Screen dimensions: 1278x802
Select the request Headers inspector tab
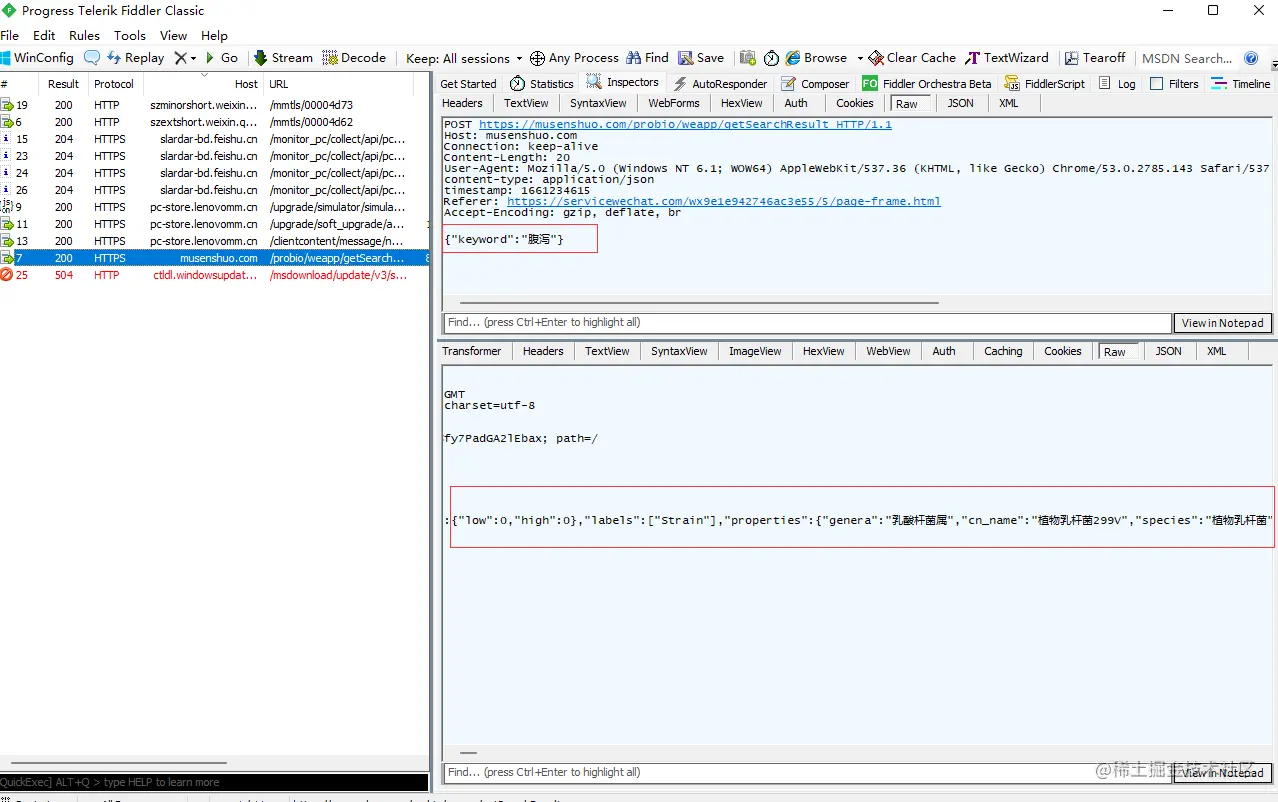tap(462, 103)
